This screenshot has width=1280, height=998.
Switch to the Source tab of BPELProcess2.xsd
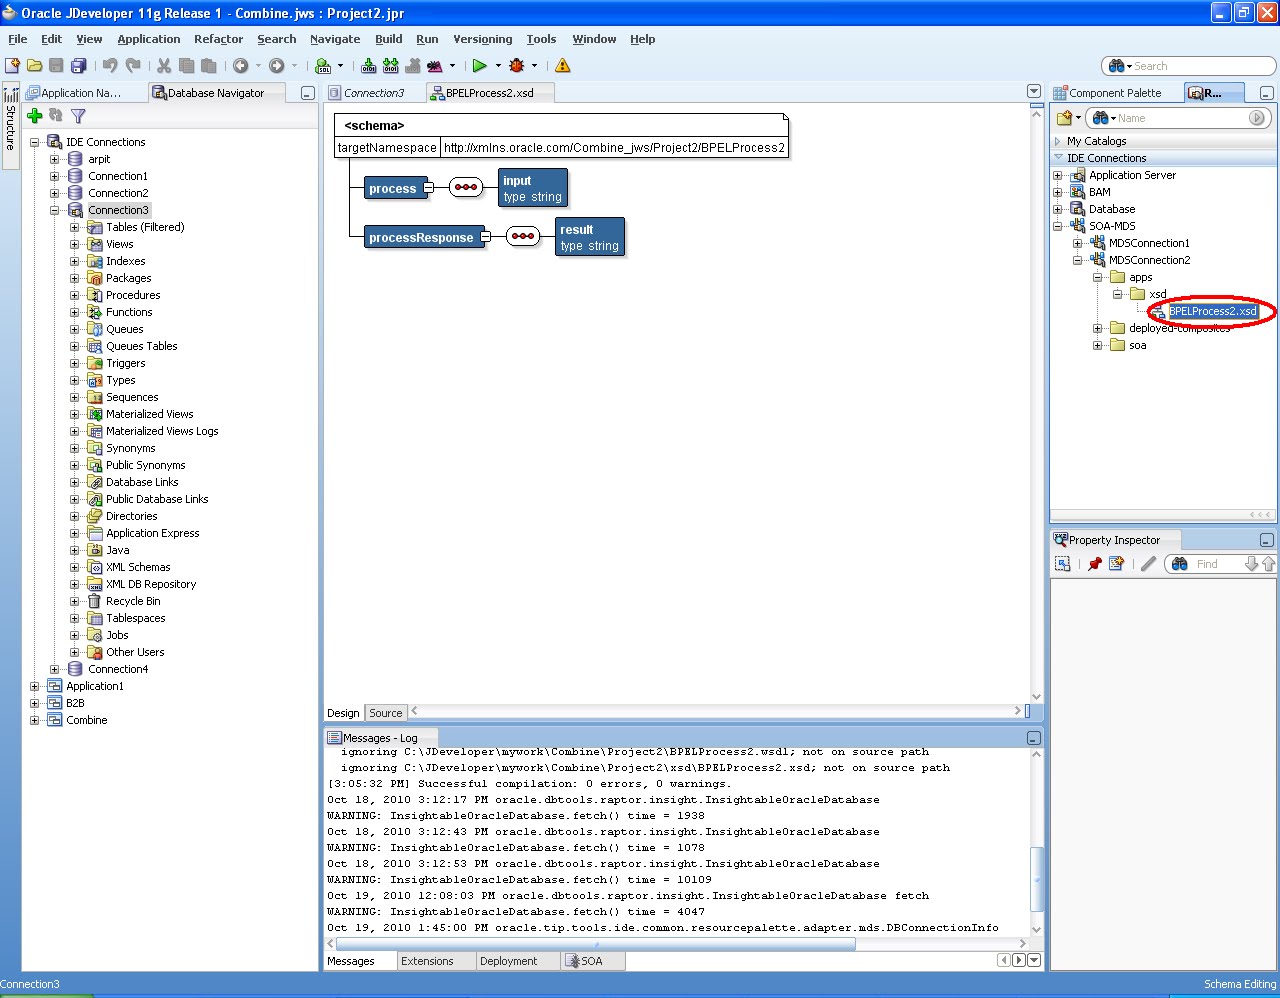(385, 713)
